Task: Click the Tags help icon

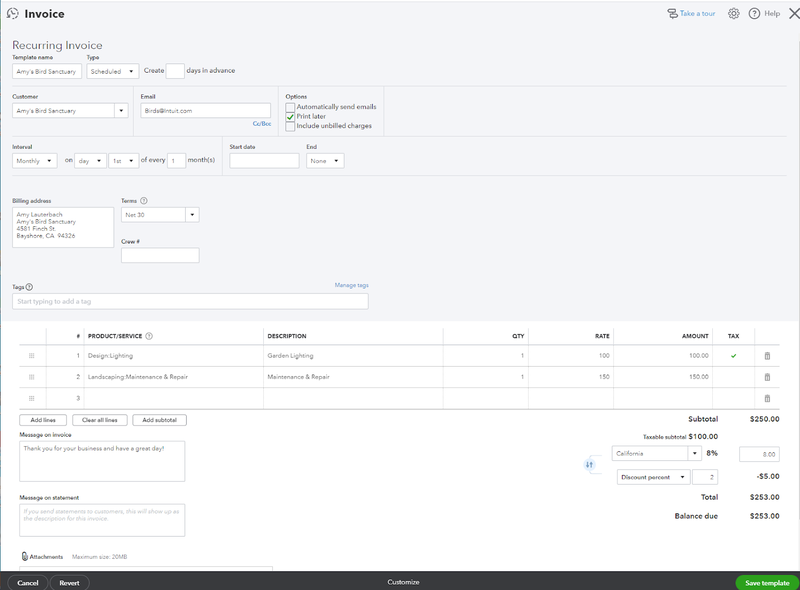Action: [30, 287]
